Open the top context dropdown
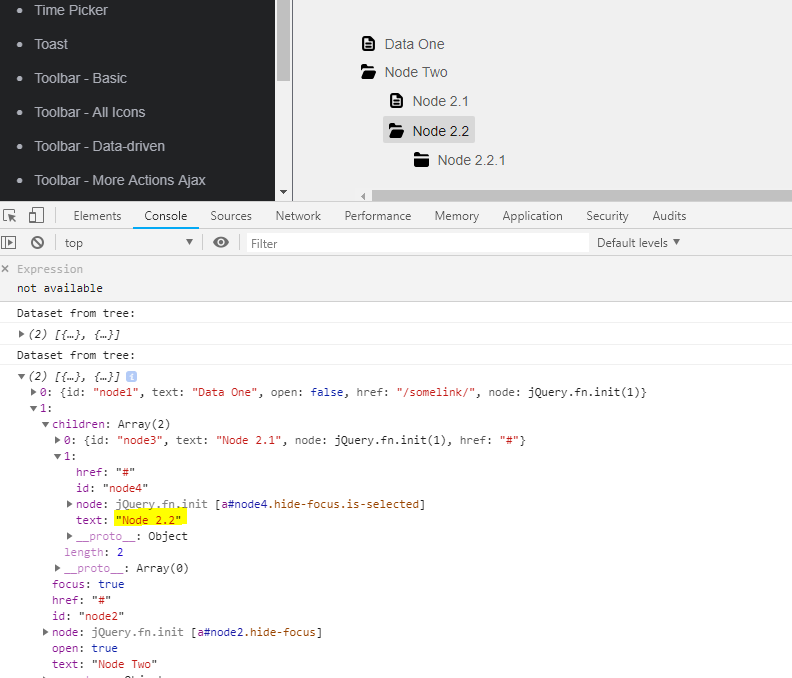Image resolution: width=792 pixels, height=678 pixels. coord(129,243)
